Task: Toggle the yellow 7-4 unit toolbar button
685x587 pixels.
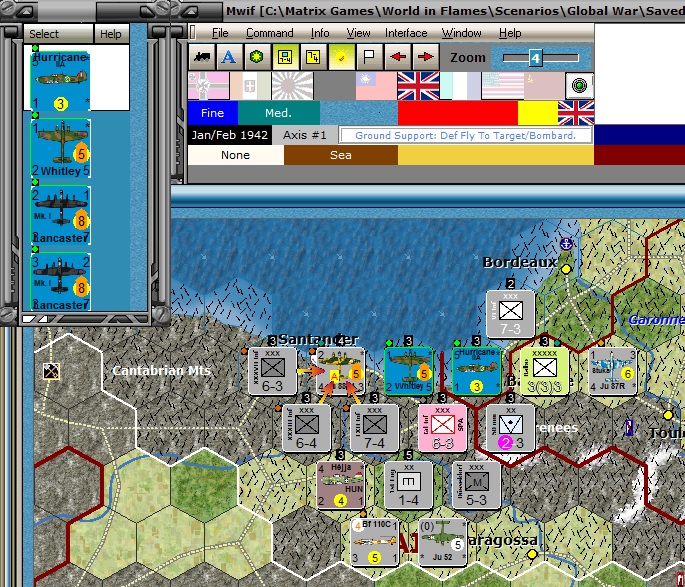Action: coord(313,57)
